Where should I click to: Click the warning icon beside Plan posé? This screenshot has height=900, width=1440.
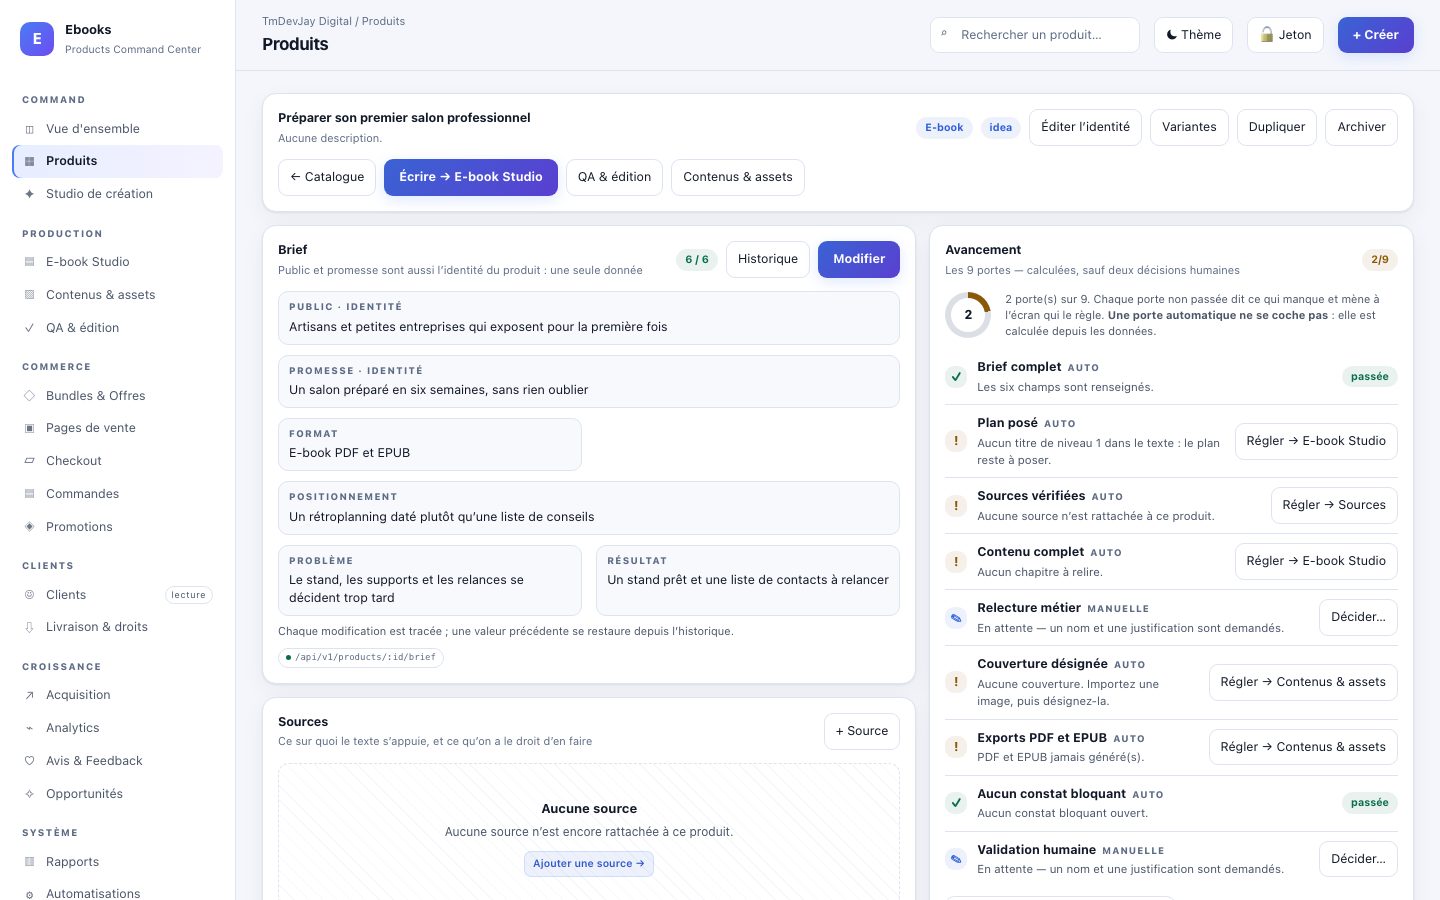click(x=956, y=441)
